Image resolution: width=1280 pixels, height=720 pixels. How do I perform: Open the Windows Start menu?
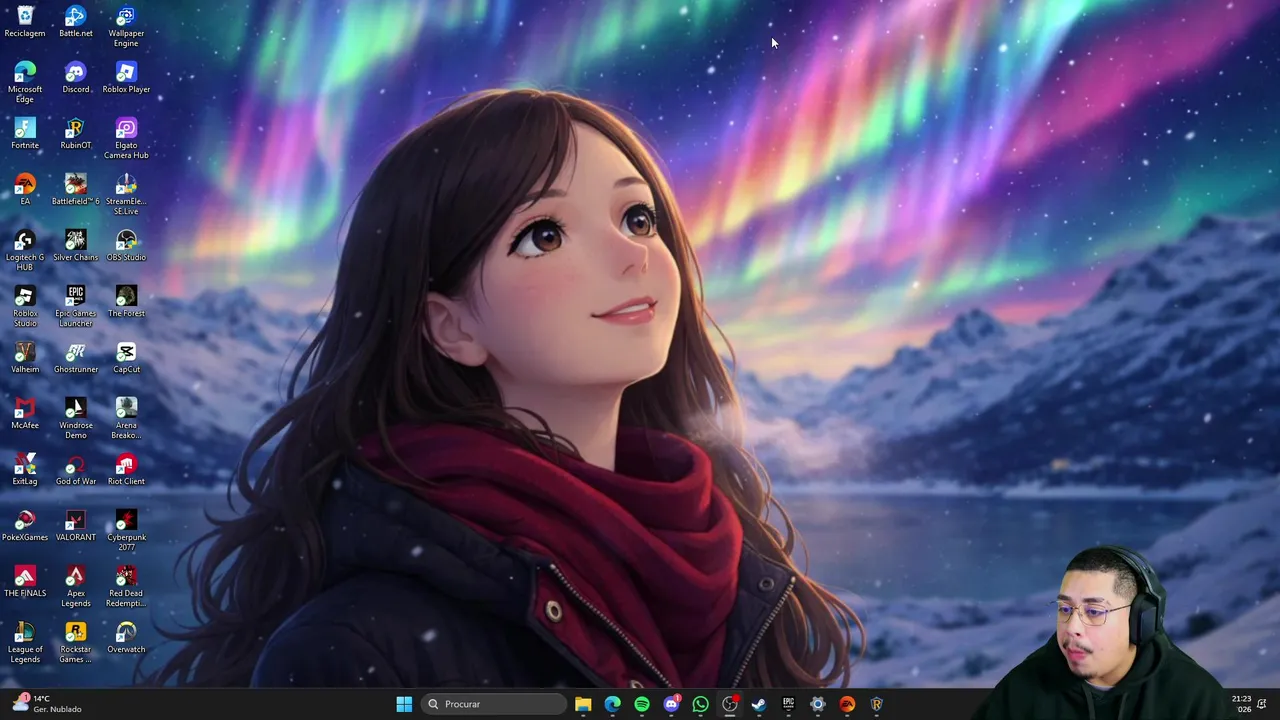(404, 704)
